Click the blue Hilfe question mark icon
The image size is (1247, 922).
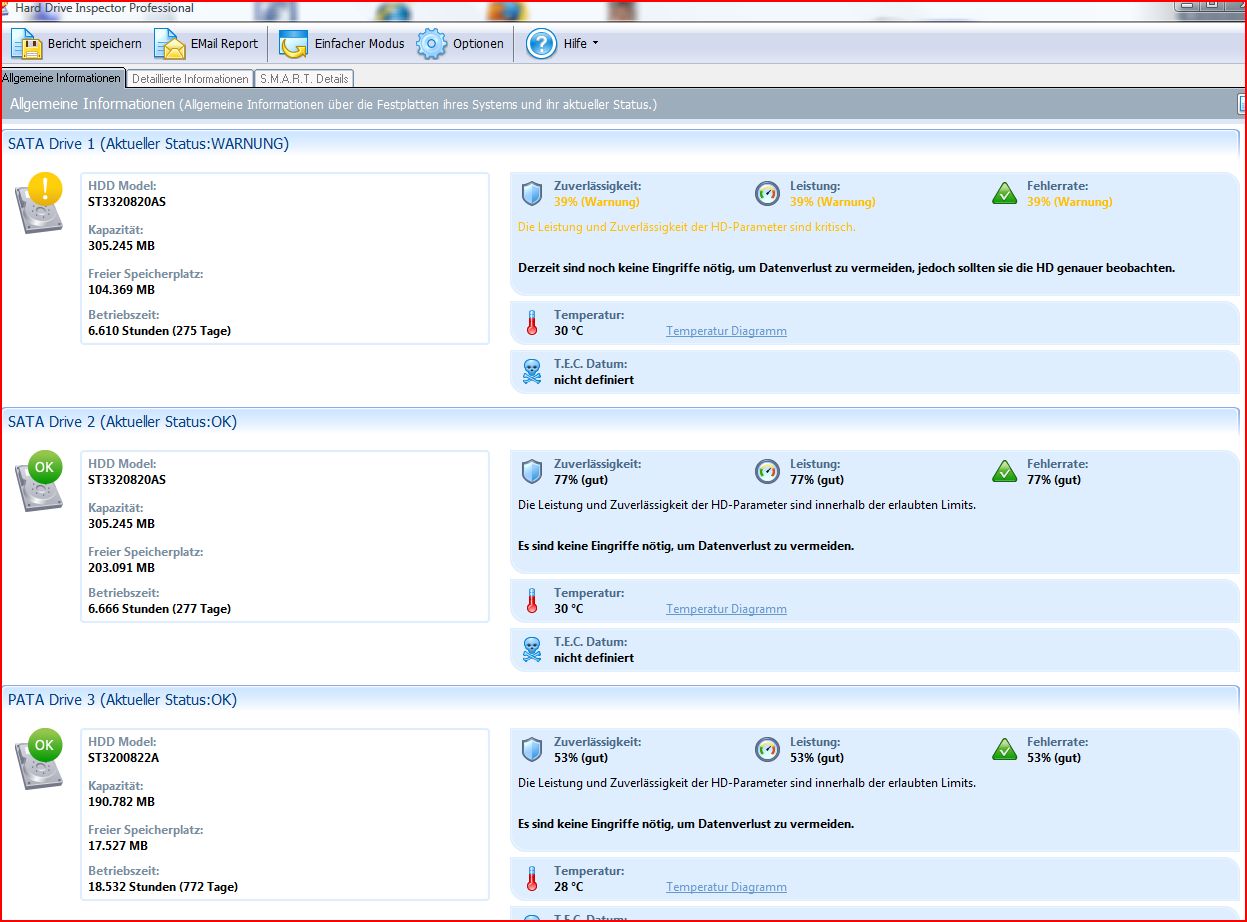pos(541,44)
